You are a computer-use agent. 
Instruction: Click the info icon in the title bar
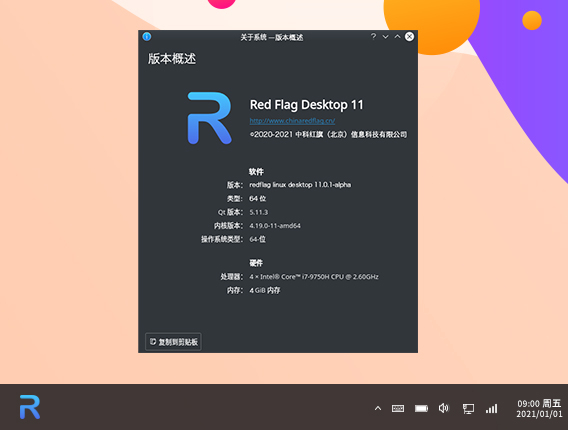pyautogui.click(x=147, y=37)
